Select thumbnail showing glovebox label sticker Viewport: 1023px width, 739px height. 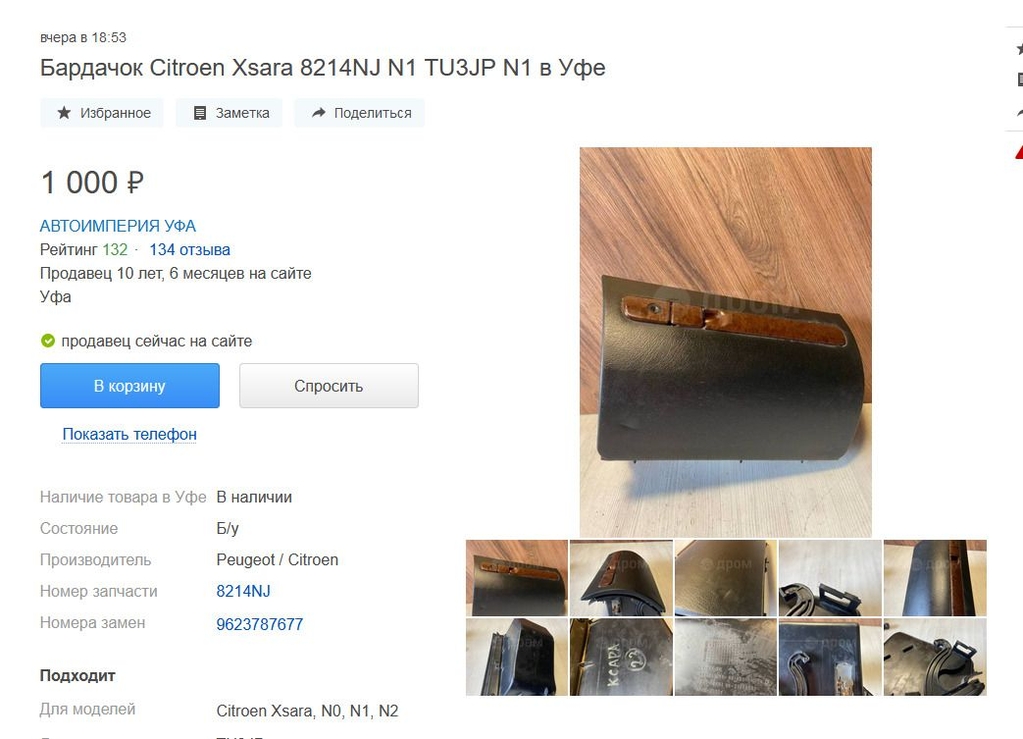point(725,657)
